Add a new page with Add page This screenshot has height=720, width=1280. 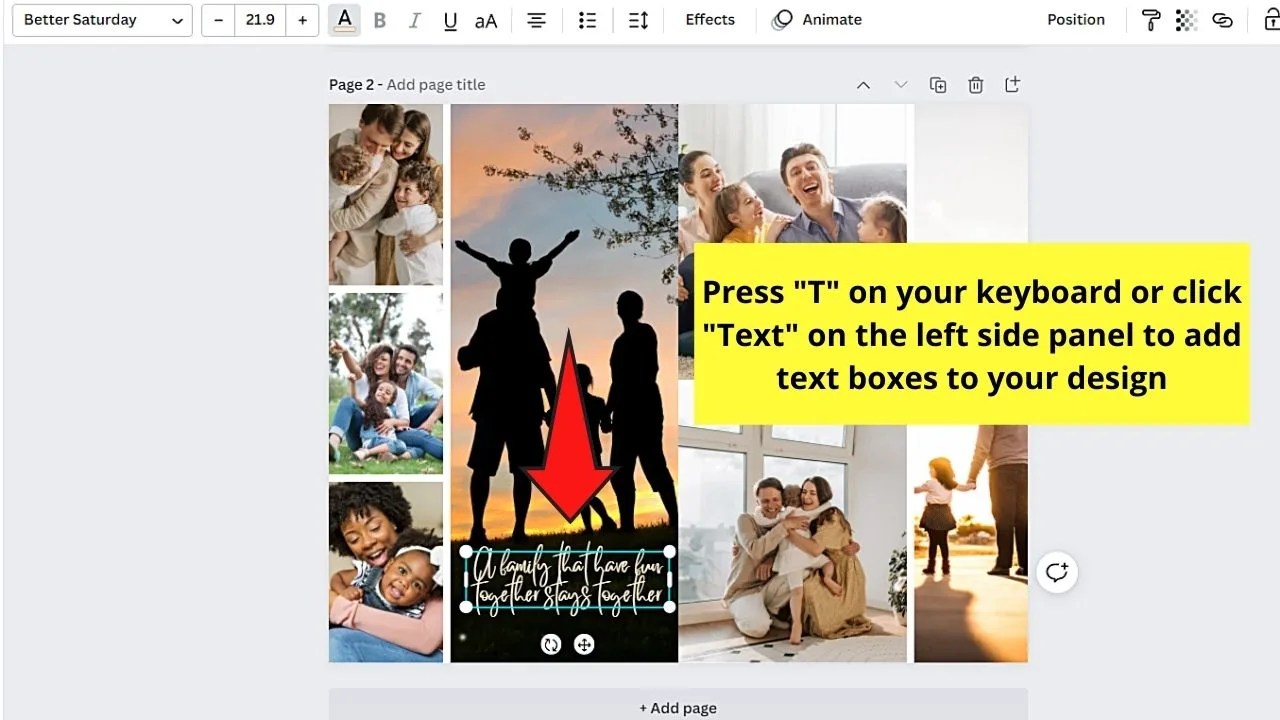677,707
